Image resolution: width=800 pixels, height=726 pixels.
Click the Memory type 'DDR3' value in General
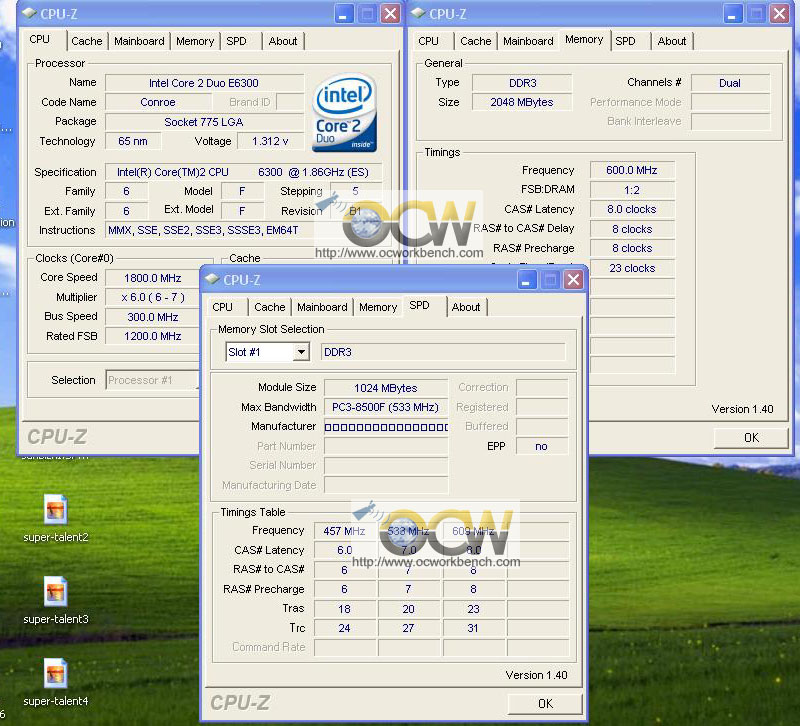[x=522, y=83]
